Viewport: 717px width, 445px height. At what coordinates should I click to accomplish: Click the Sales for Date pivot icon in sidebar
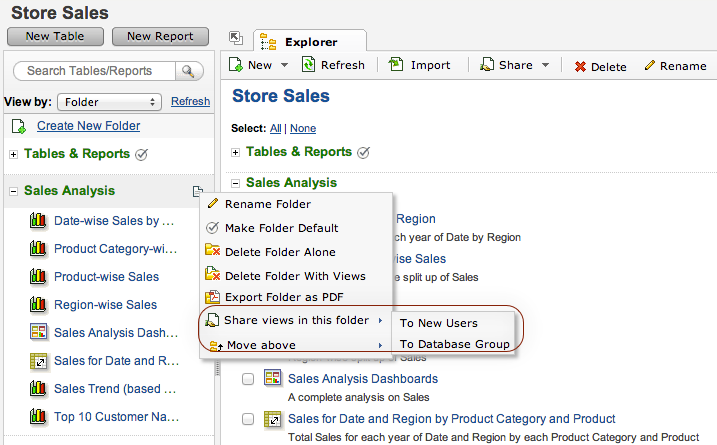click(x=39, y=360)
